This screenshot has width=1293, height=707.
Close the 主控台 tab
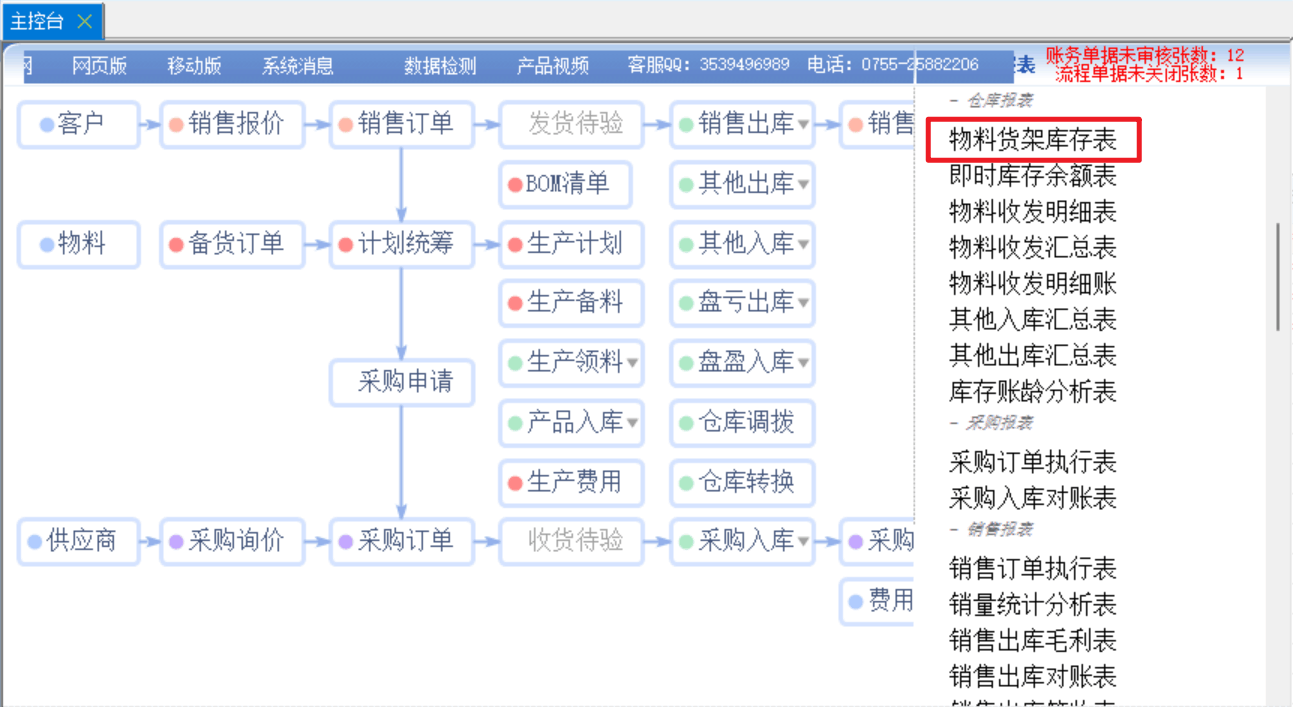pos(85,21)
